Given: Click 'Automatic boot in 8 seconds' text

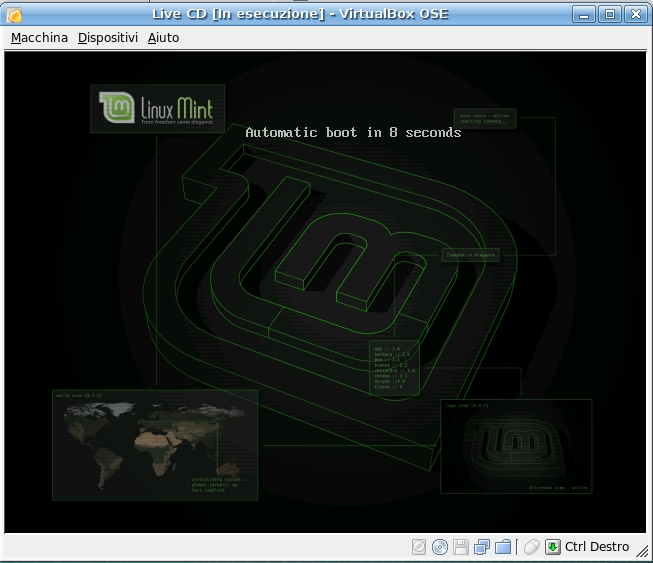Looking at the screenshot, I should [x=353, y=133].
